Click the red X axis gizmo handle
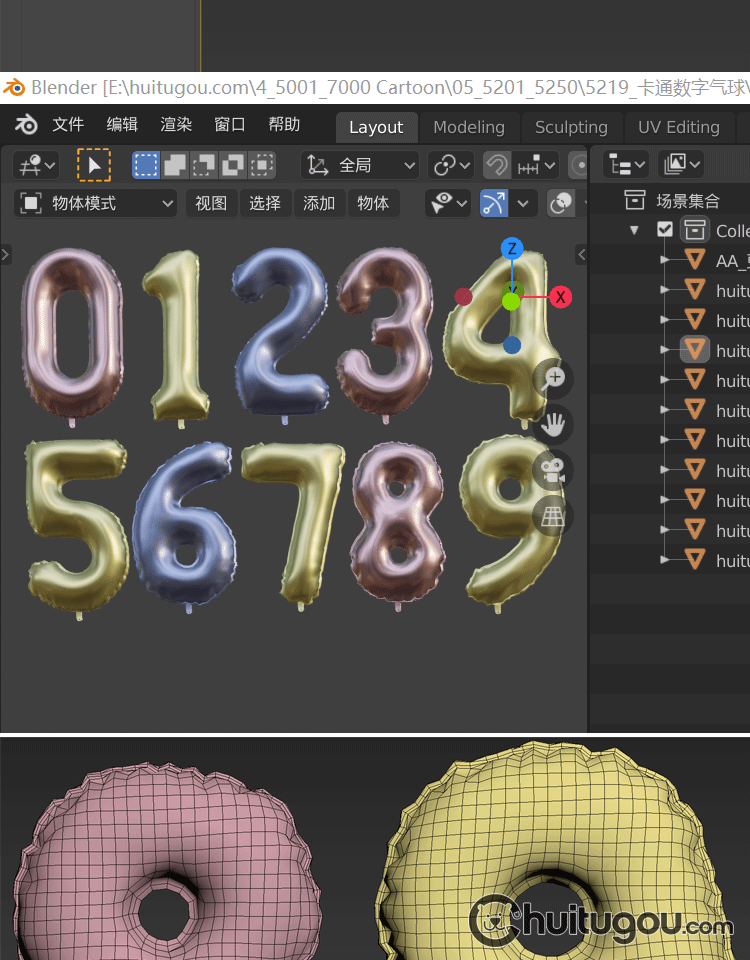The width and height of the screenshot is (750, 960). pos(561,297)
